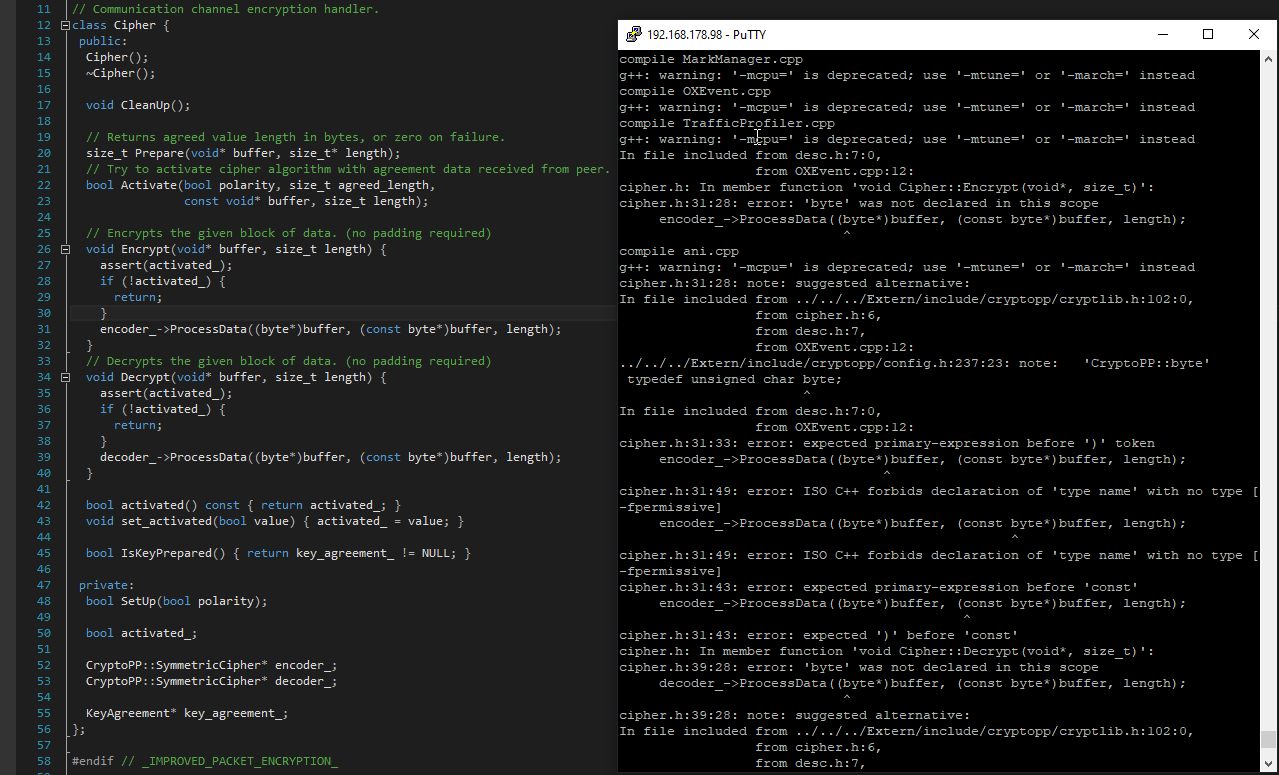This screenshot has width=1279, height=775.
Task: Click 'compile ani.cpp' in PuTTY output
Action: click(x=679, y=251)
